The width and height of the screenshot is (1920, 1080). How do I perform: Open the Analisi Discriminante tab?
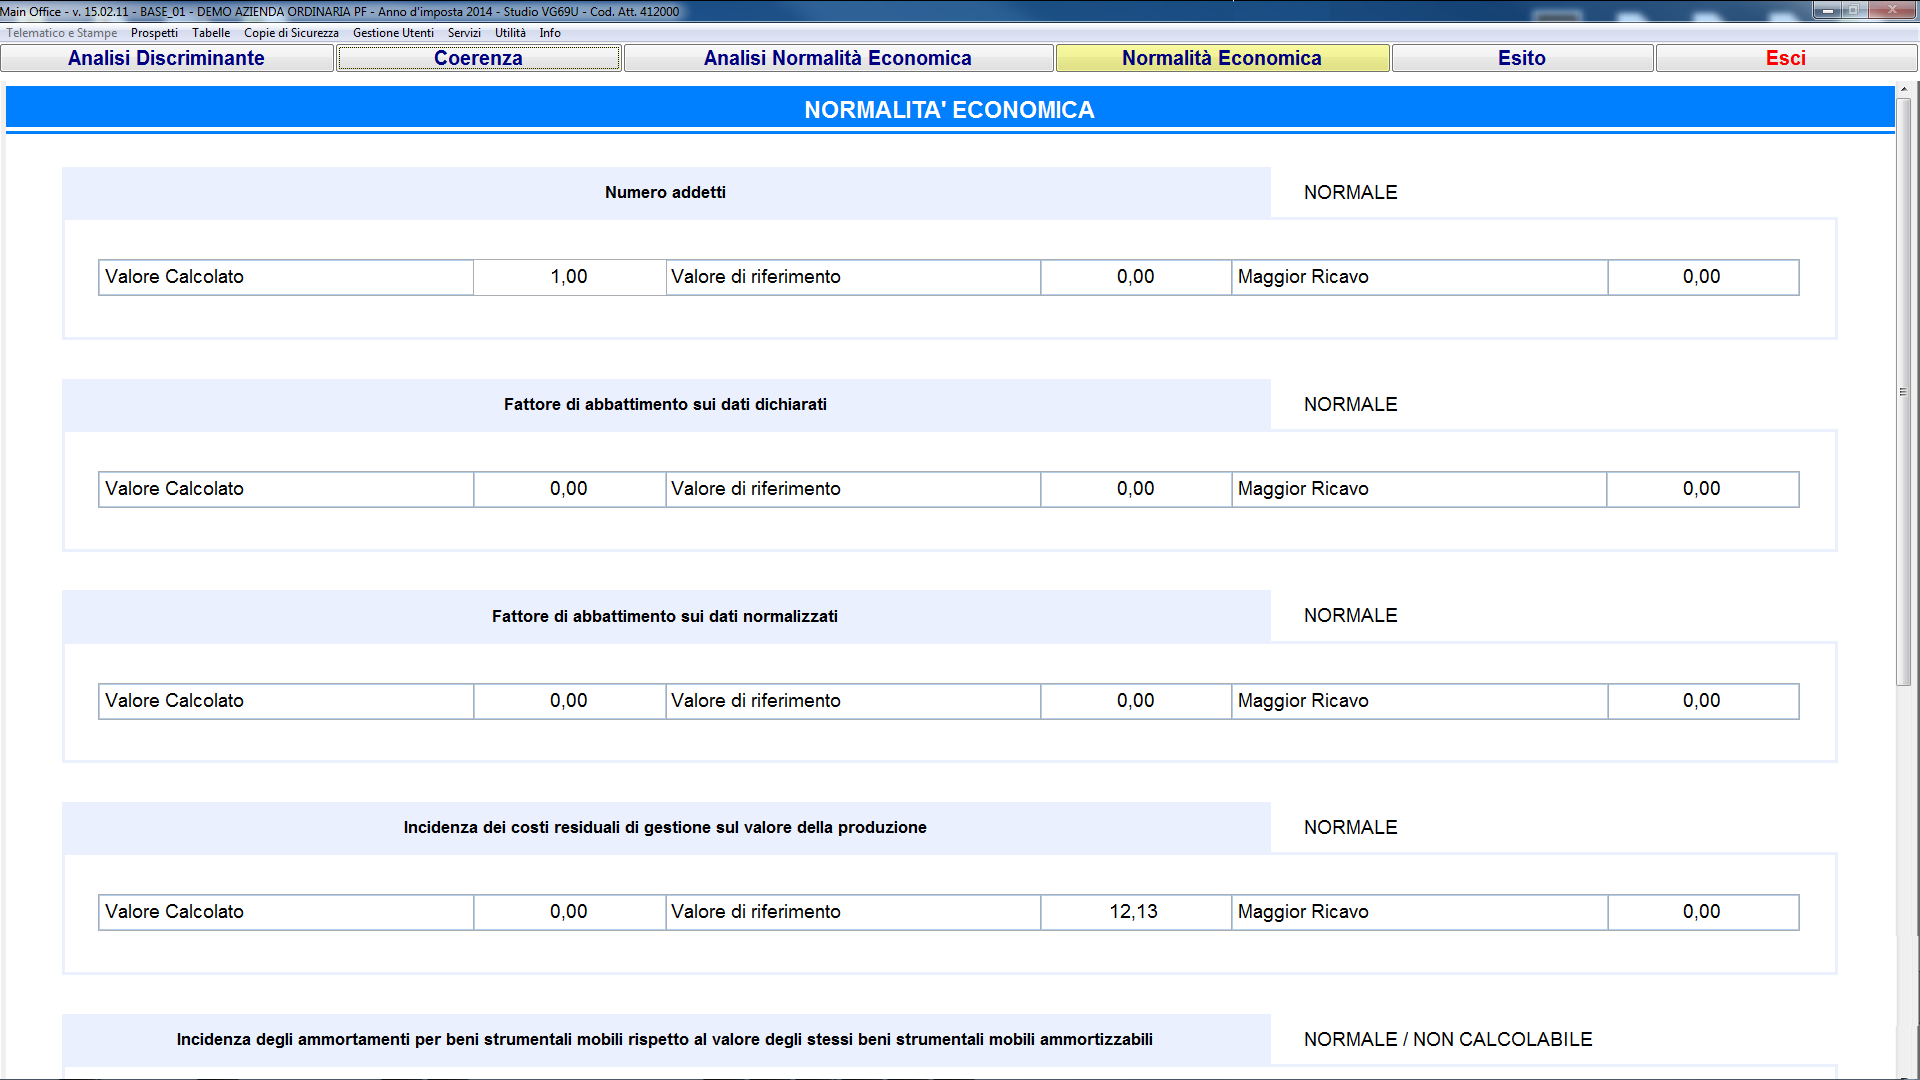167,58
